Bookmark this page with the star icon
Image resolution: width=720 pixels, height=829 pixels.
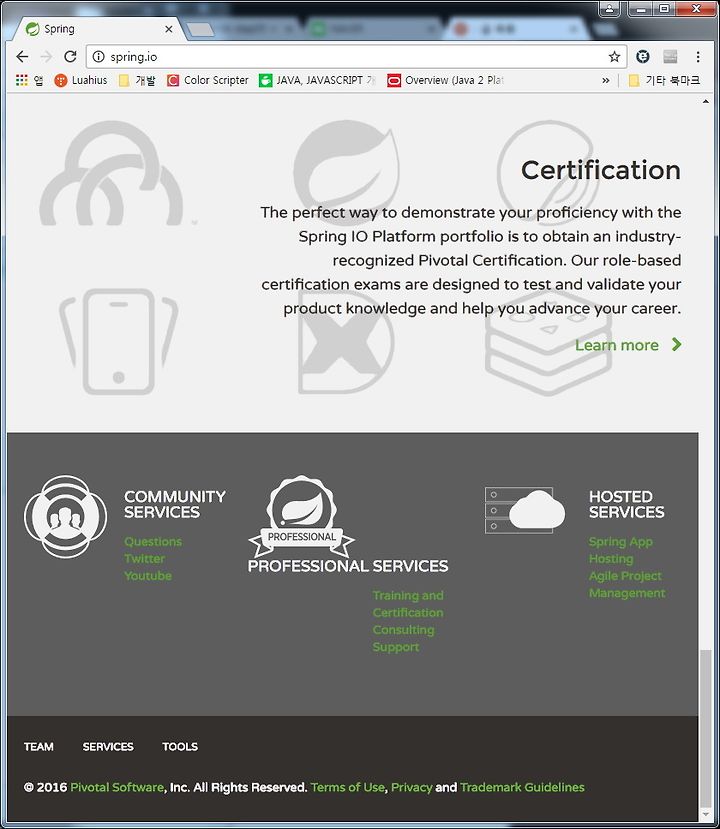pyautogui.click(x=614, y=57)
